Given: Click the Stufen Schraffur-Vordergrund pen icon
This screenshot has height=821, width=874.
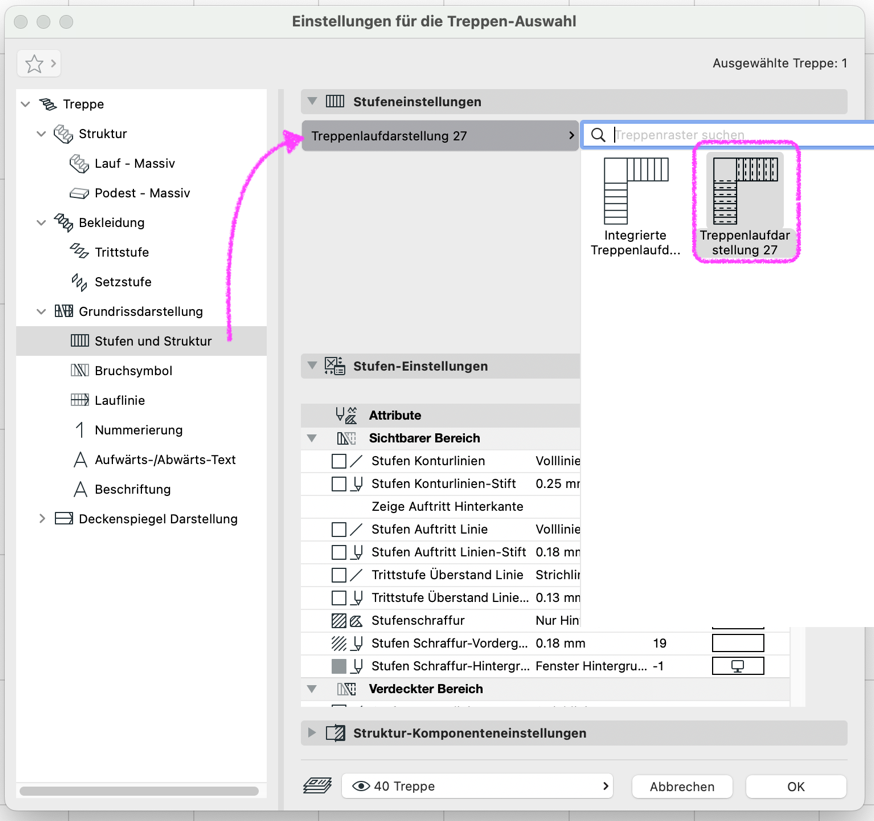Looking at the screenshot, I should [357, 643].
